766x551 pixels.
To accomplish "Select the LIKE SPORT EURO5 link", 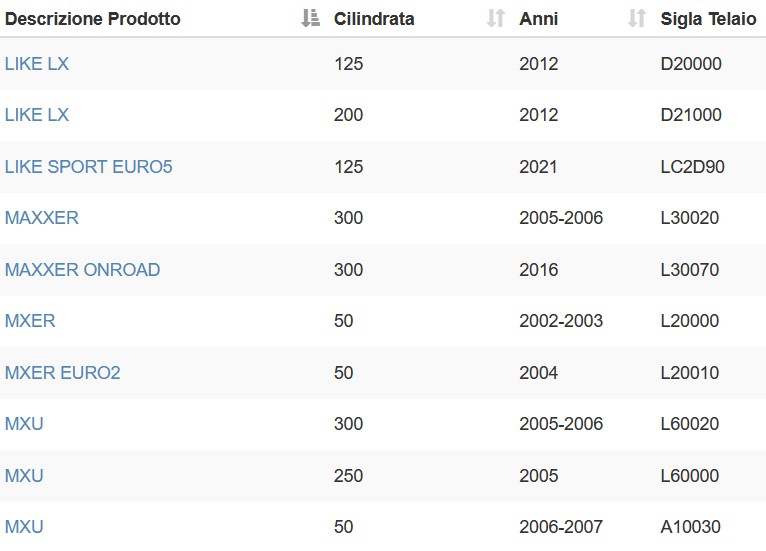I will coord(88,167).
